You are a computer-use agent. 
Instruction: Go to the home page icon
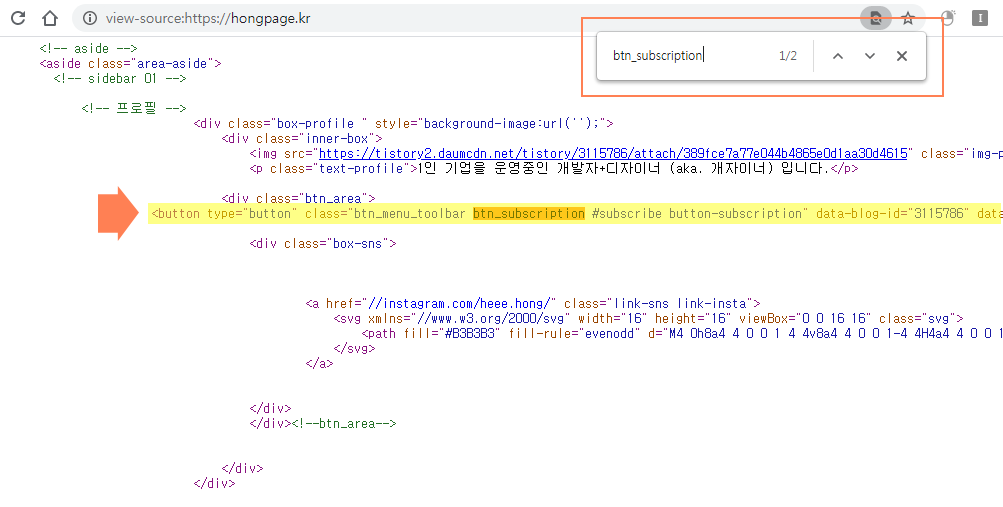50,18
